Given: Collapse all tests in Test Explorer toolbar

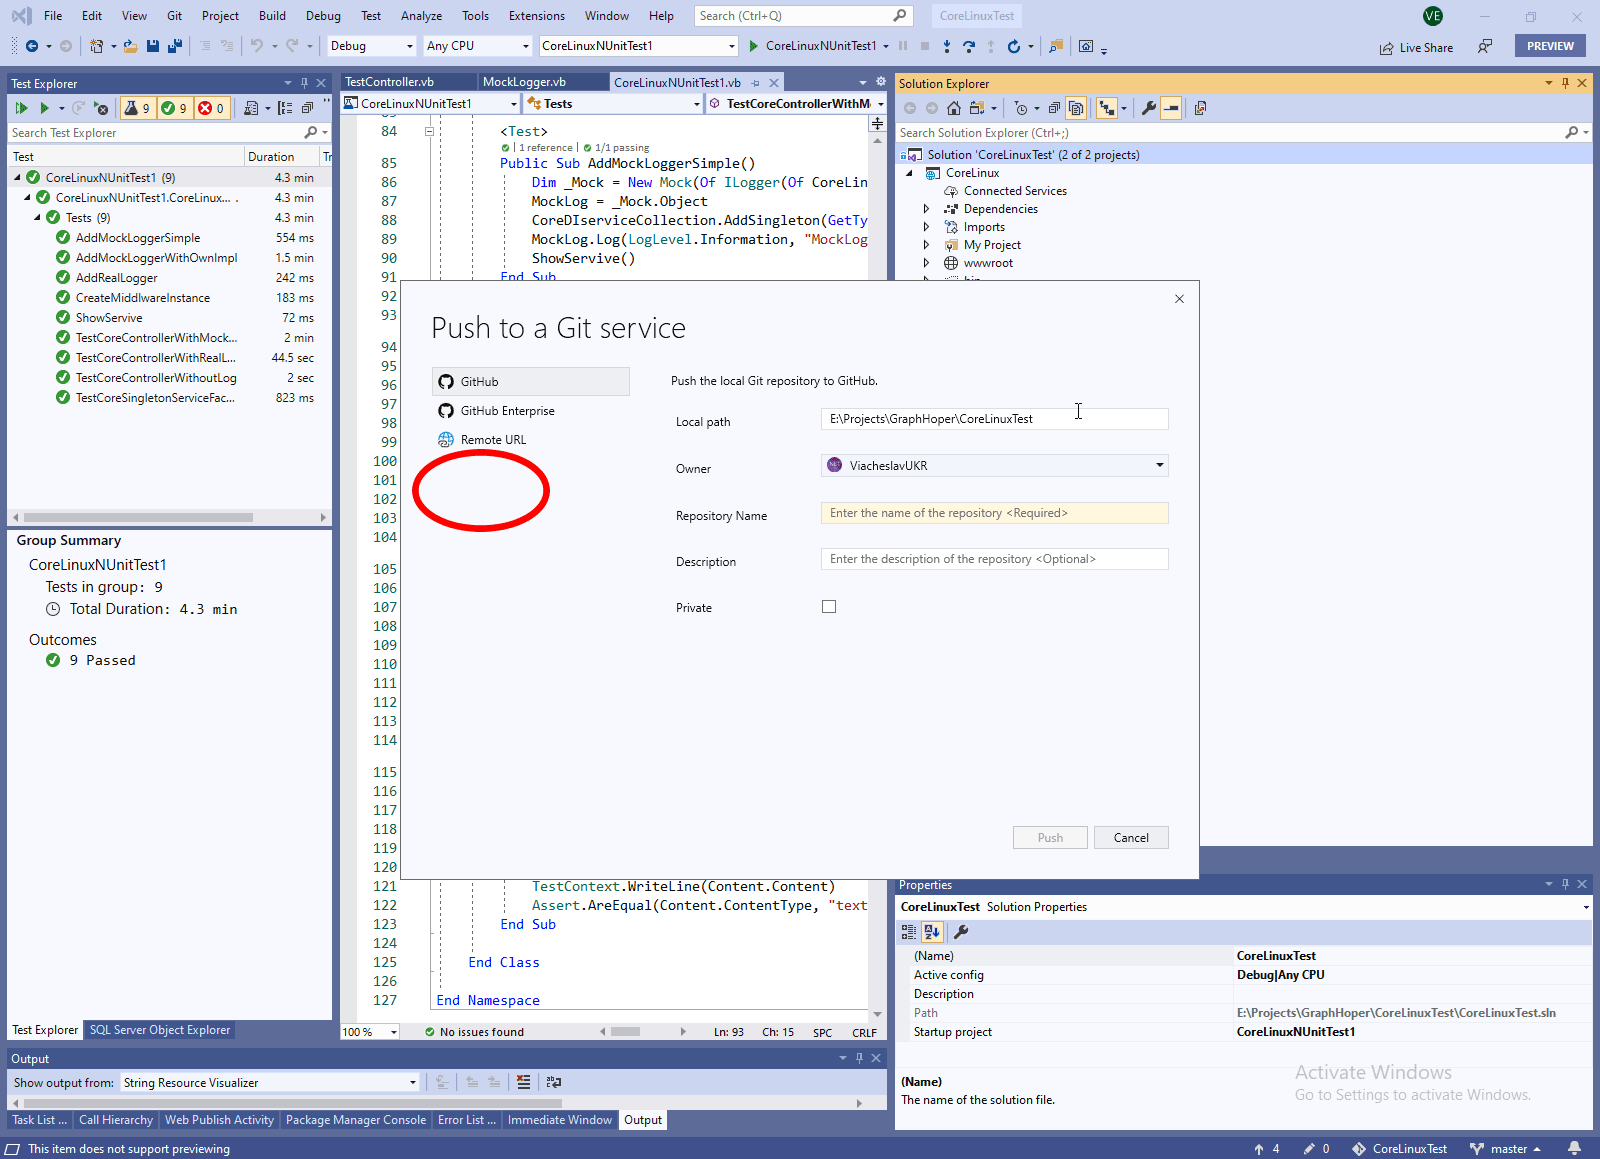Looking at the screenshot, I should point(307,108).
